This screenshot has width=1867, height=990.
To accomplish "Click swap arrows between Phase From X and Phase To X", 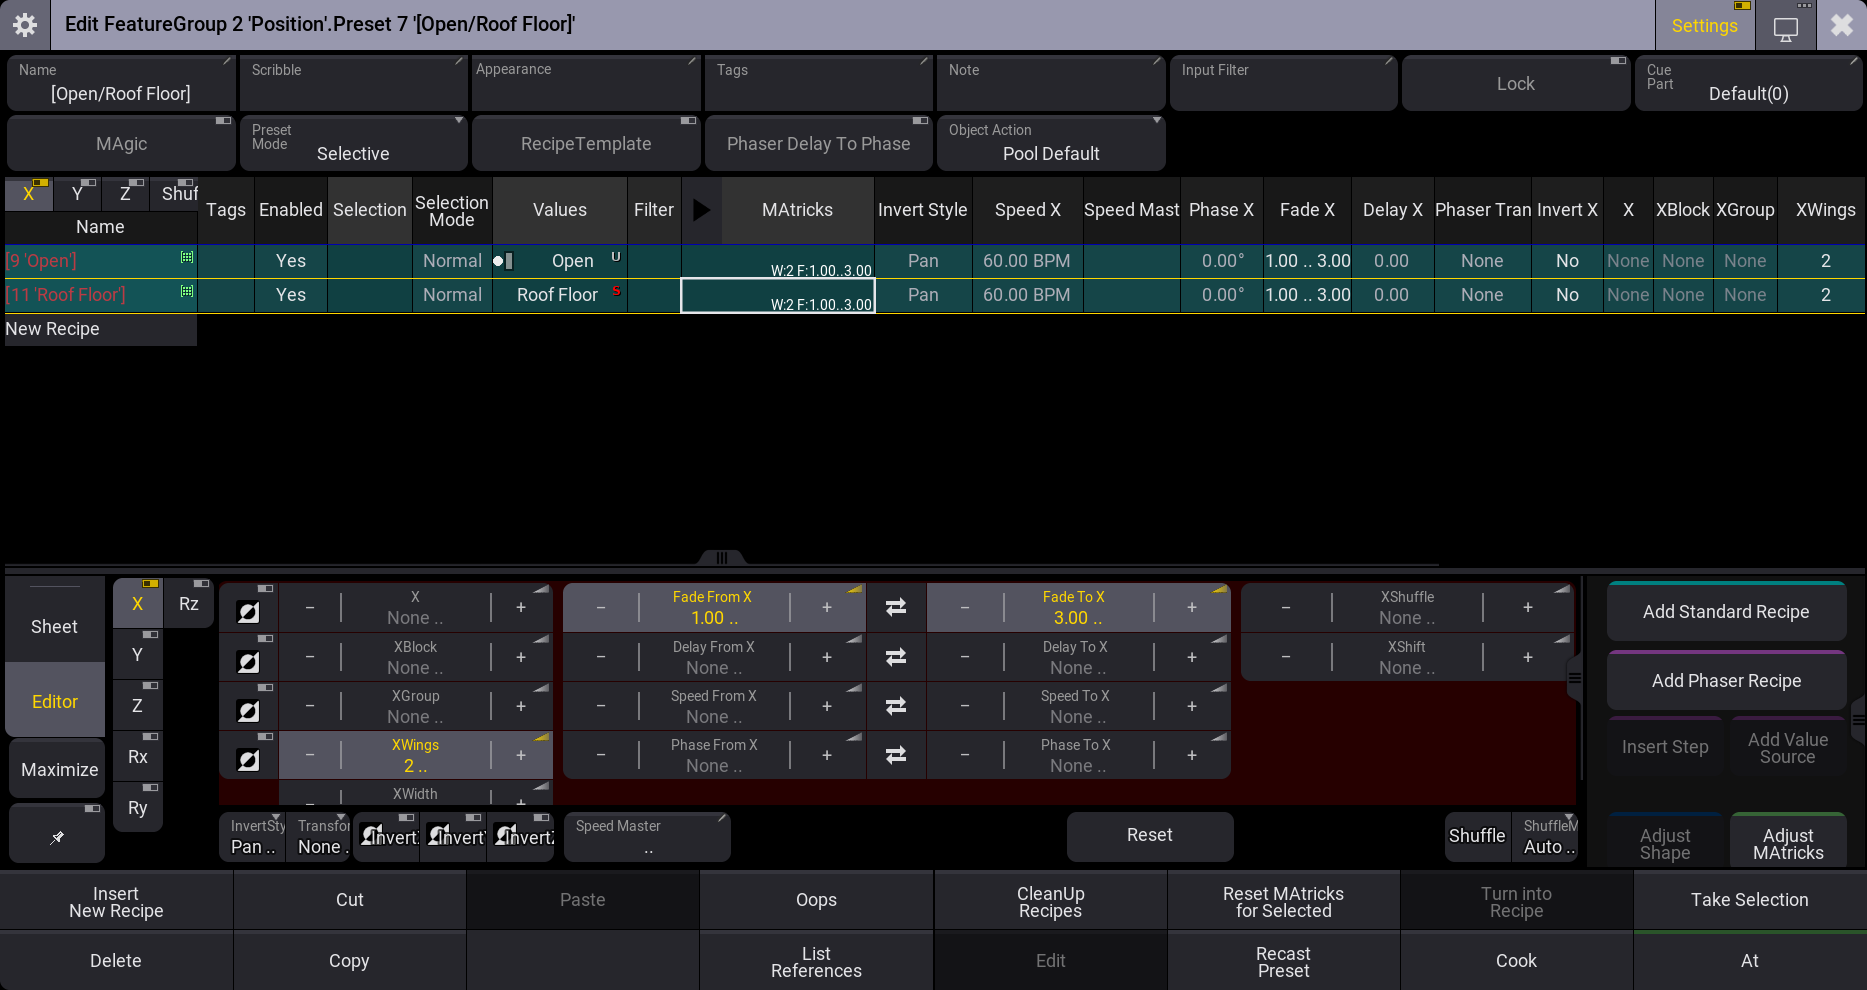I will click(896, 755).
